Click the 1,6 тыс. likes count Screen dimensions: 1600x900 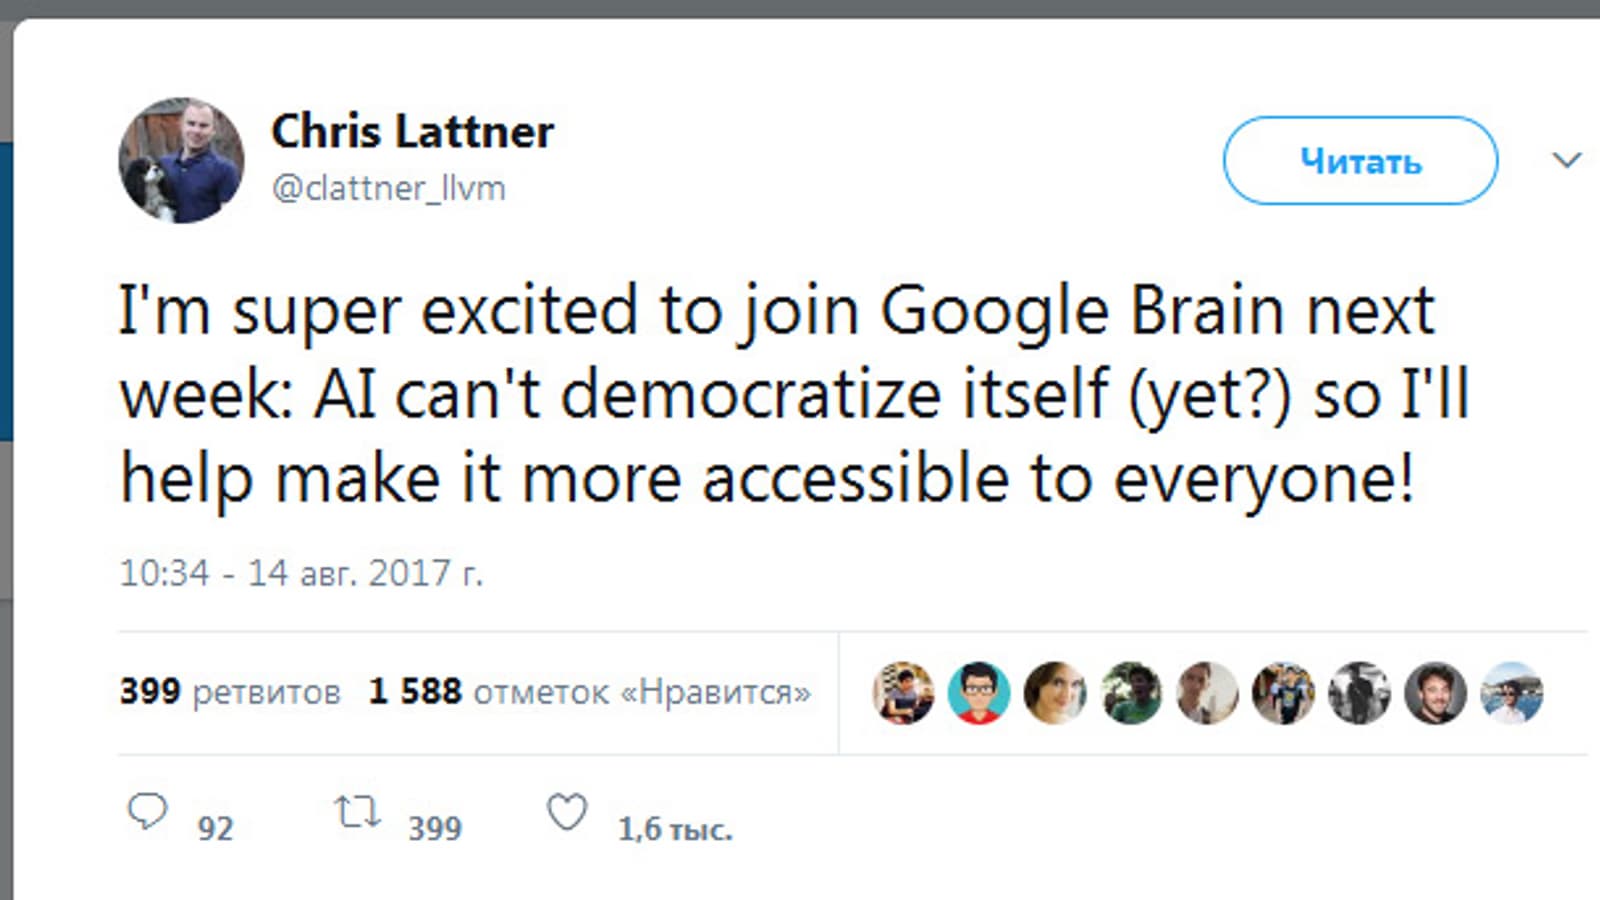point(675,829)
